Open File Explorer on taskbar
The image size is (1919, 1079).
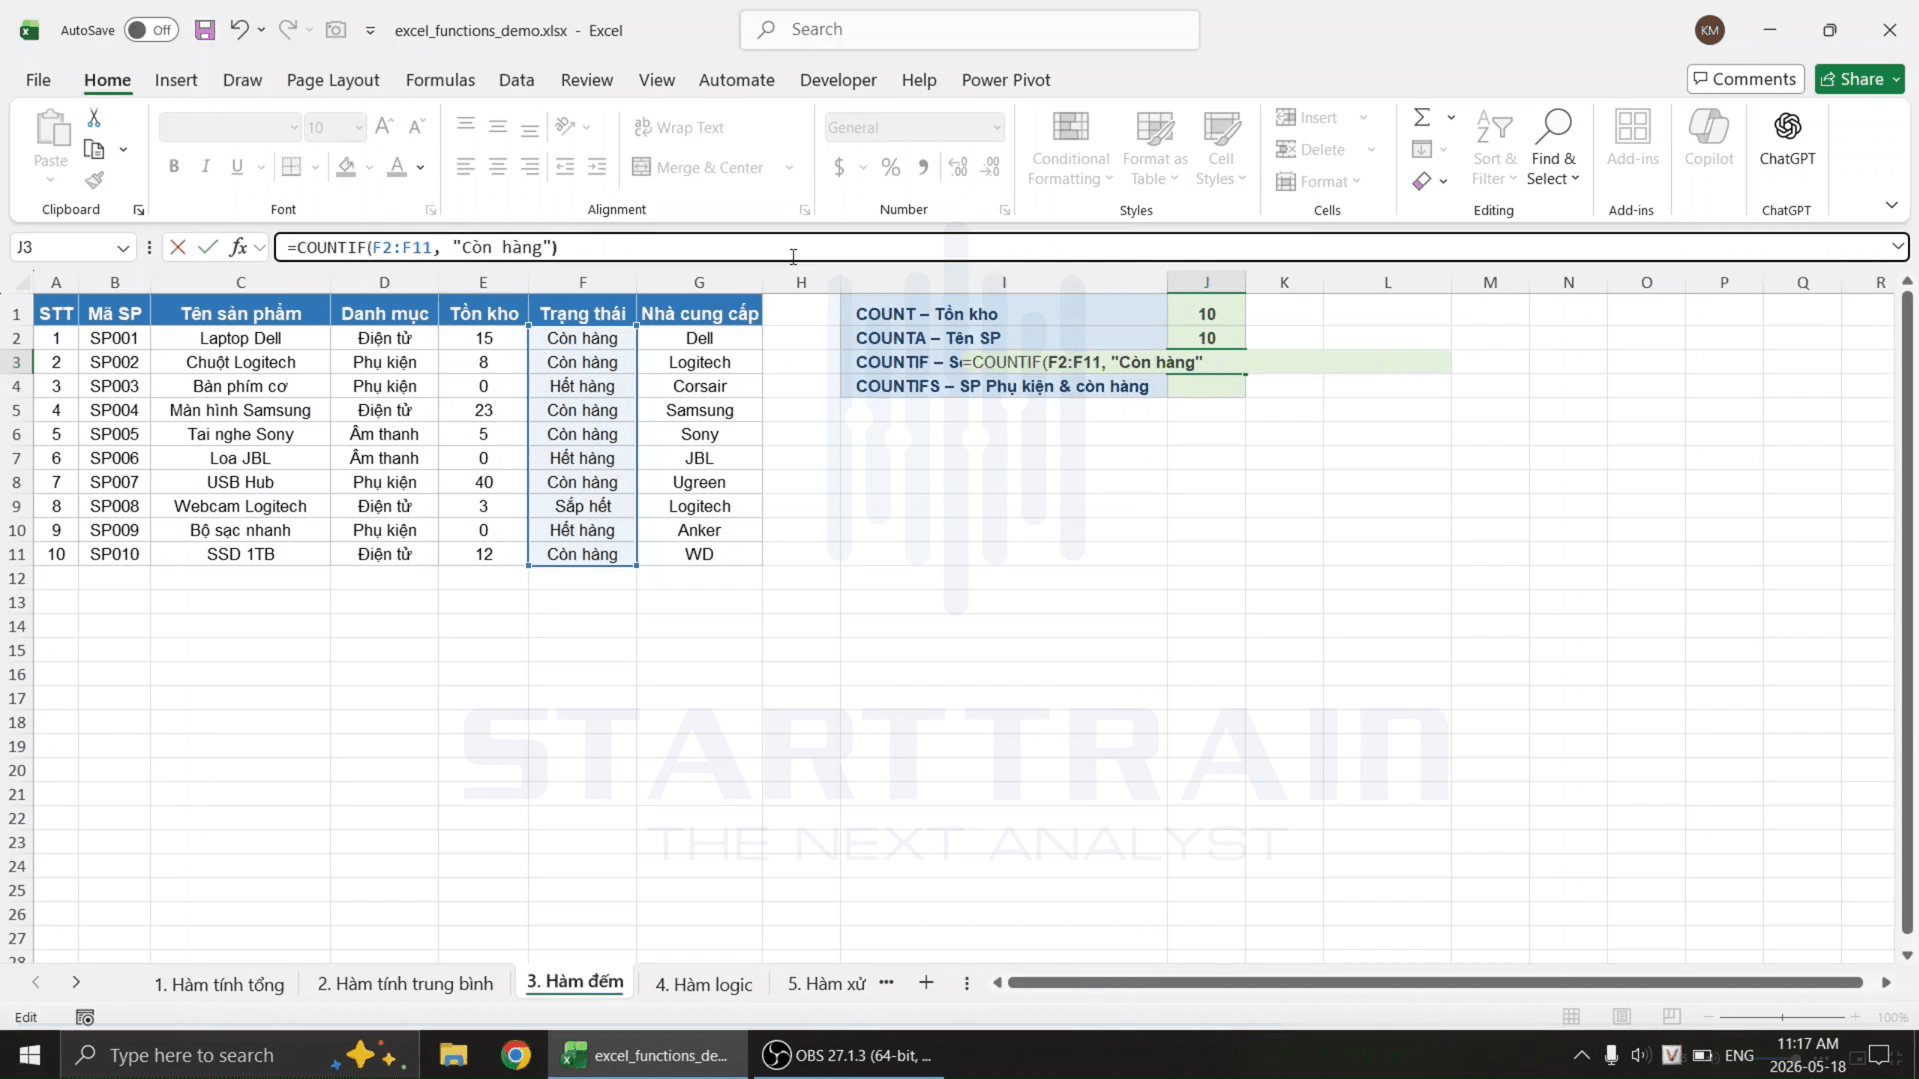[x=453, y=1055]
